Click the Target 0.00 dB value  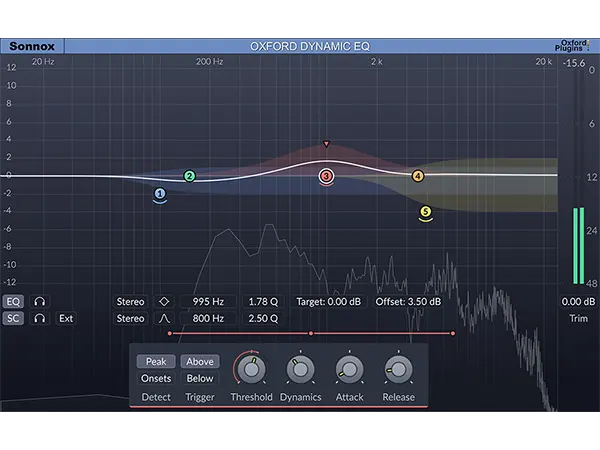point(329,302)
